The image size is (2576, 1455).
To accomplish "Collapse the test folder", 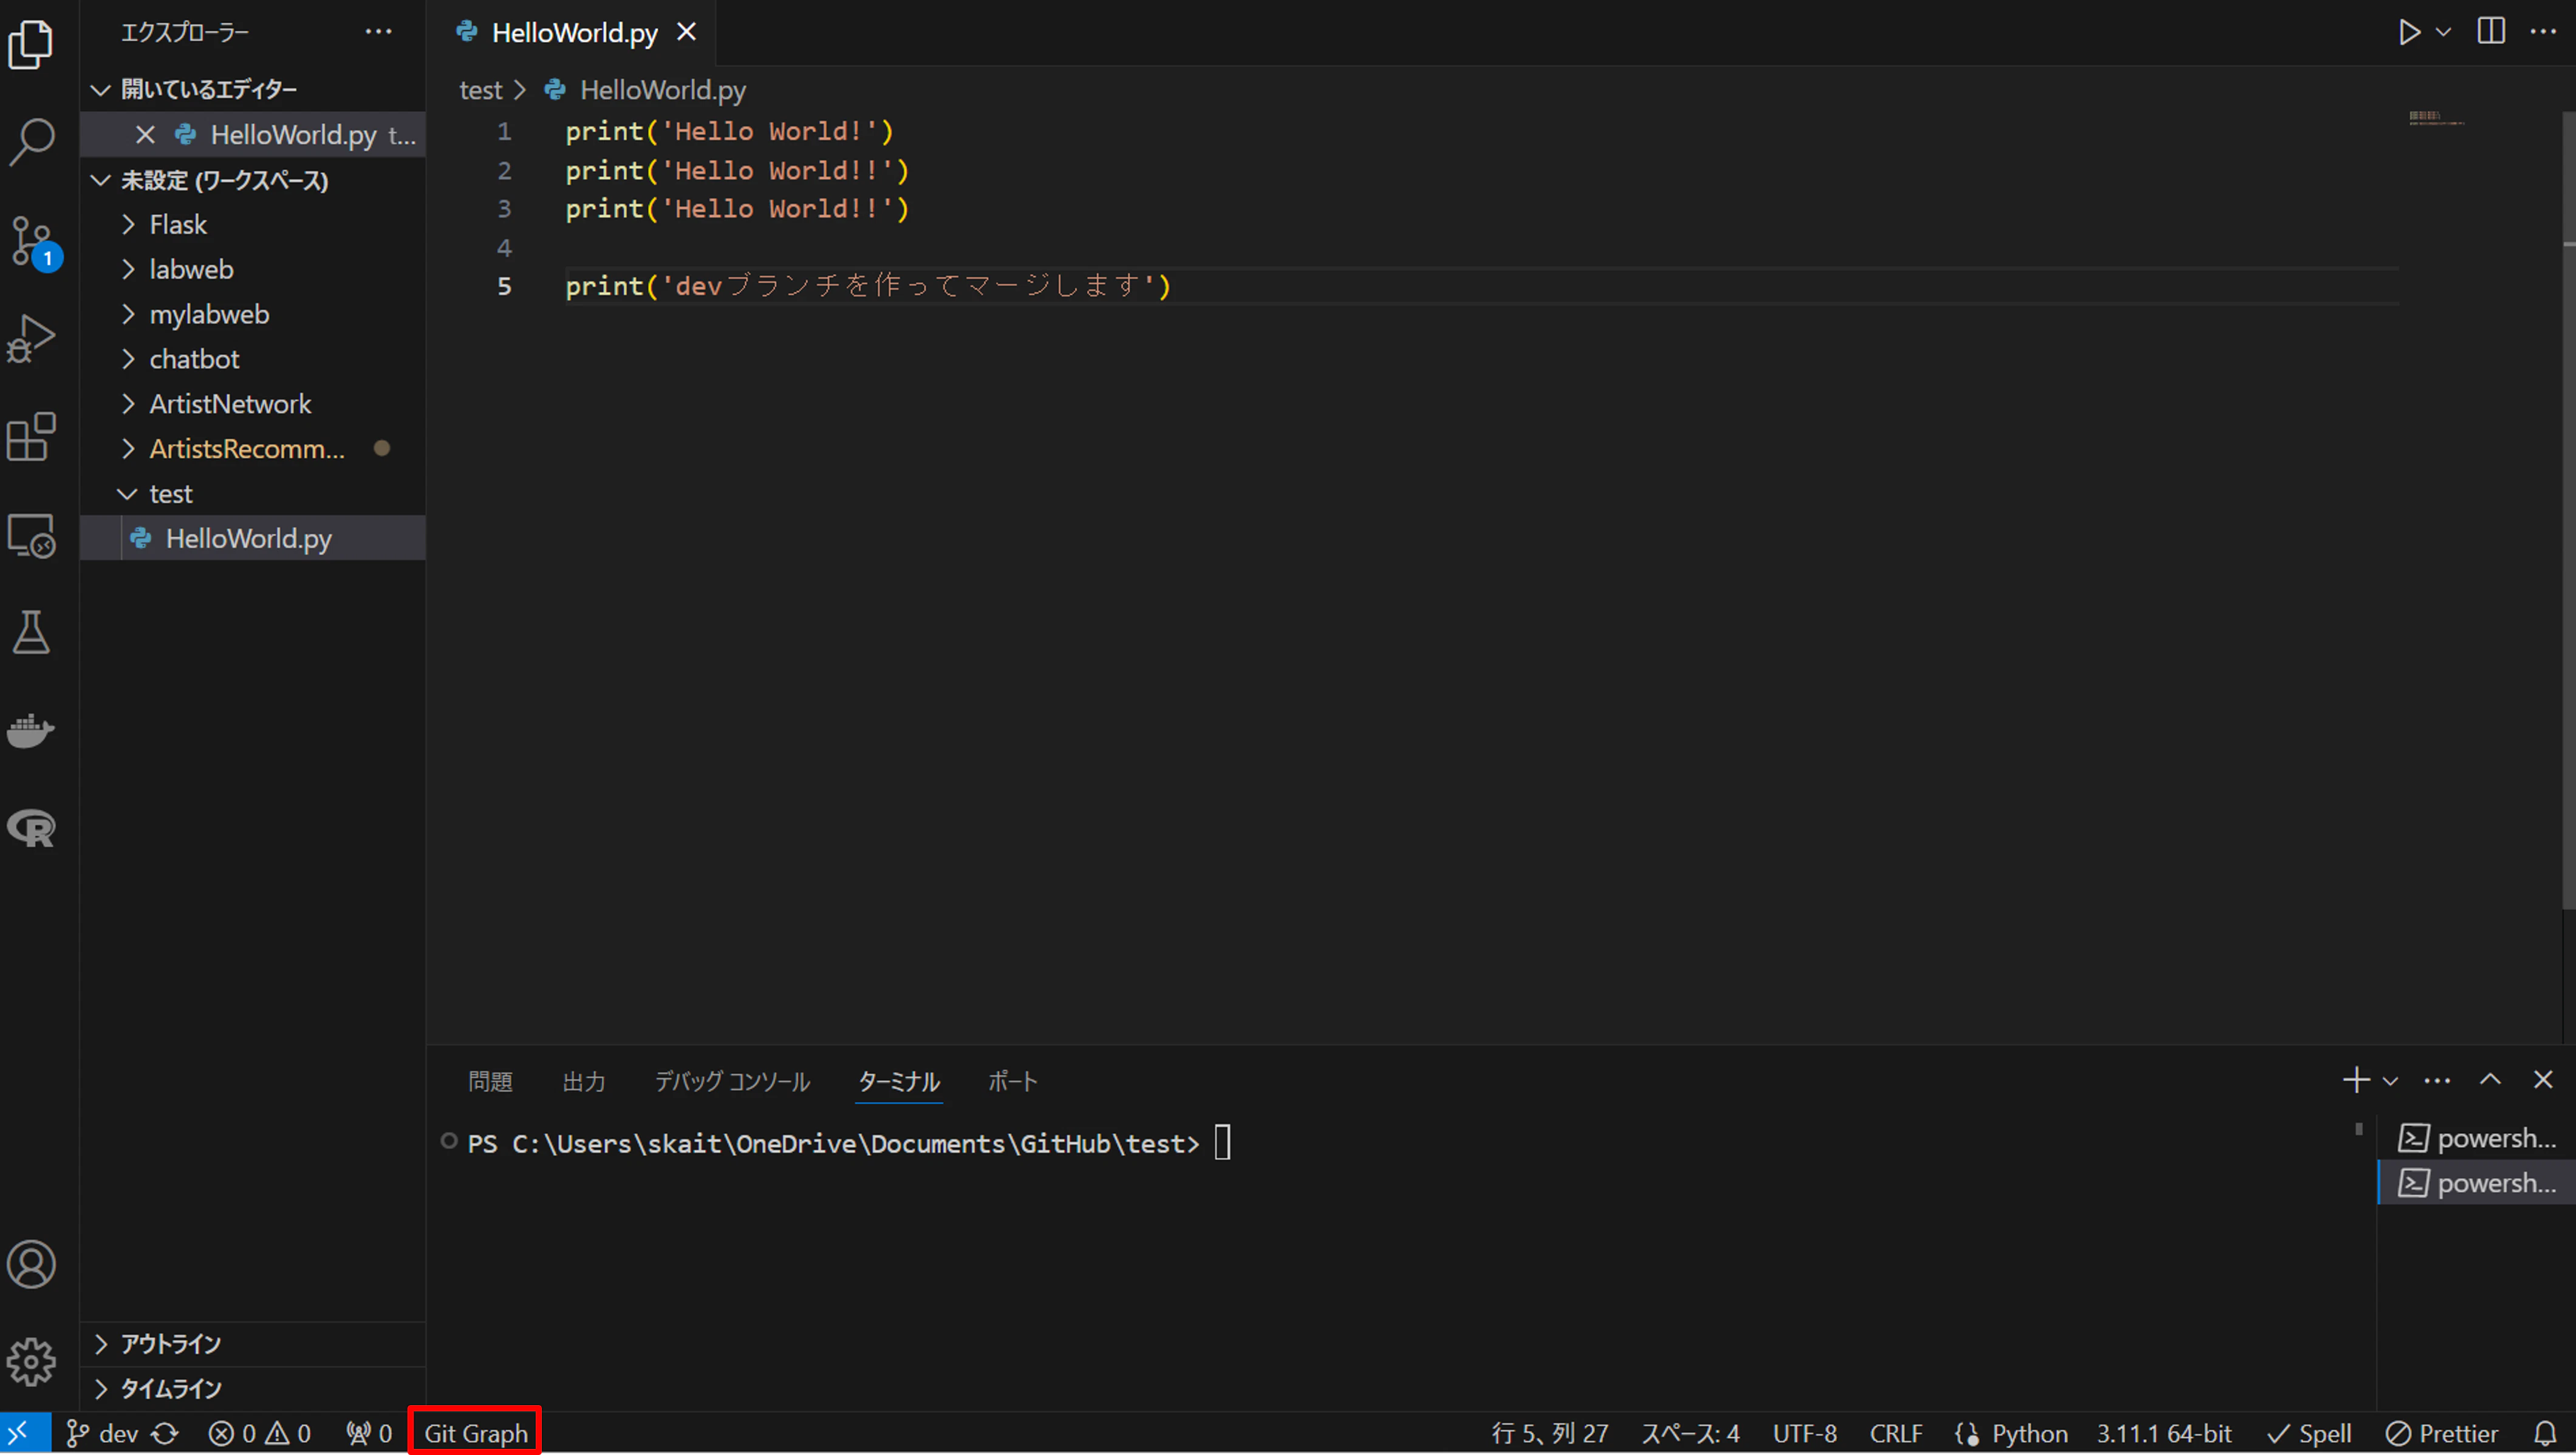I will pyautogui.click(x=253, y=494).
